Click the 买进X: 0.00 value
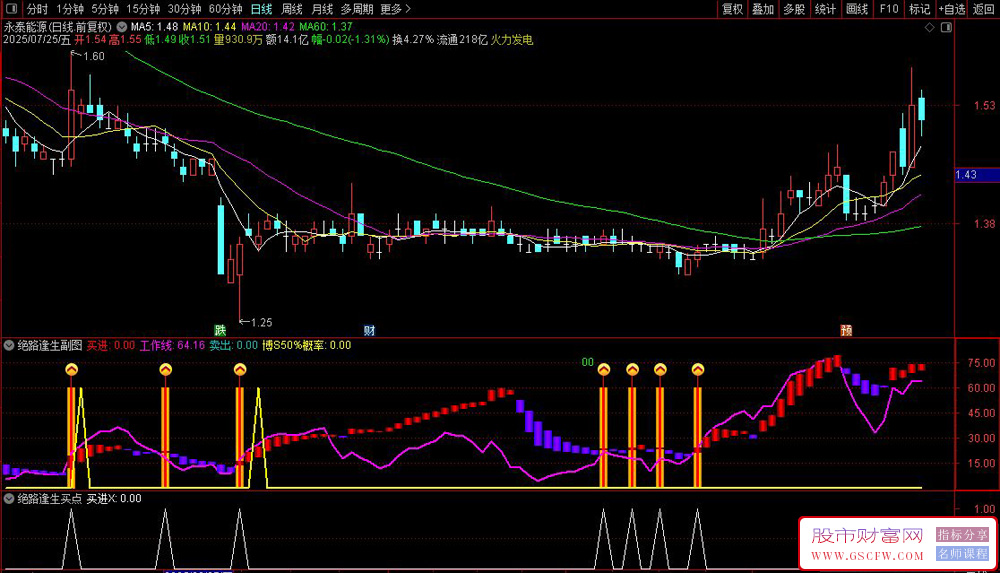 pyautogui.click(x=114, y=498)
